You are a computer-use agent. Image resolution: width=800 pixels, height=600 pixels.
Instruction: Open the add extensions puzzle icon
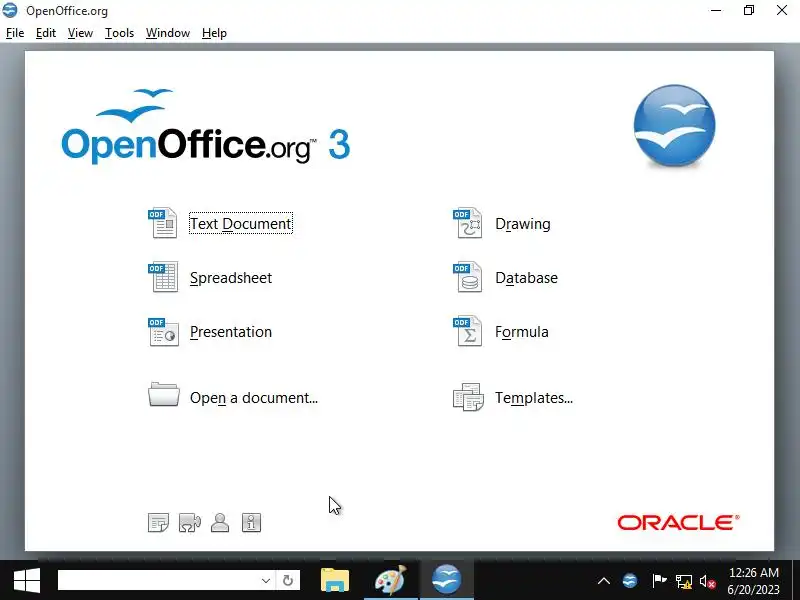[x=190, y=522]
